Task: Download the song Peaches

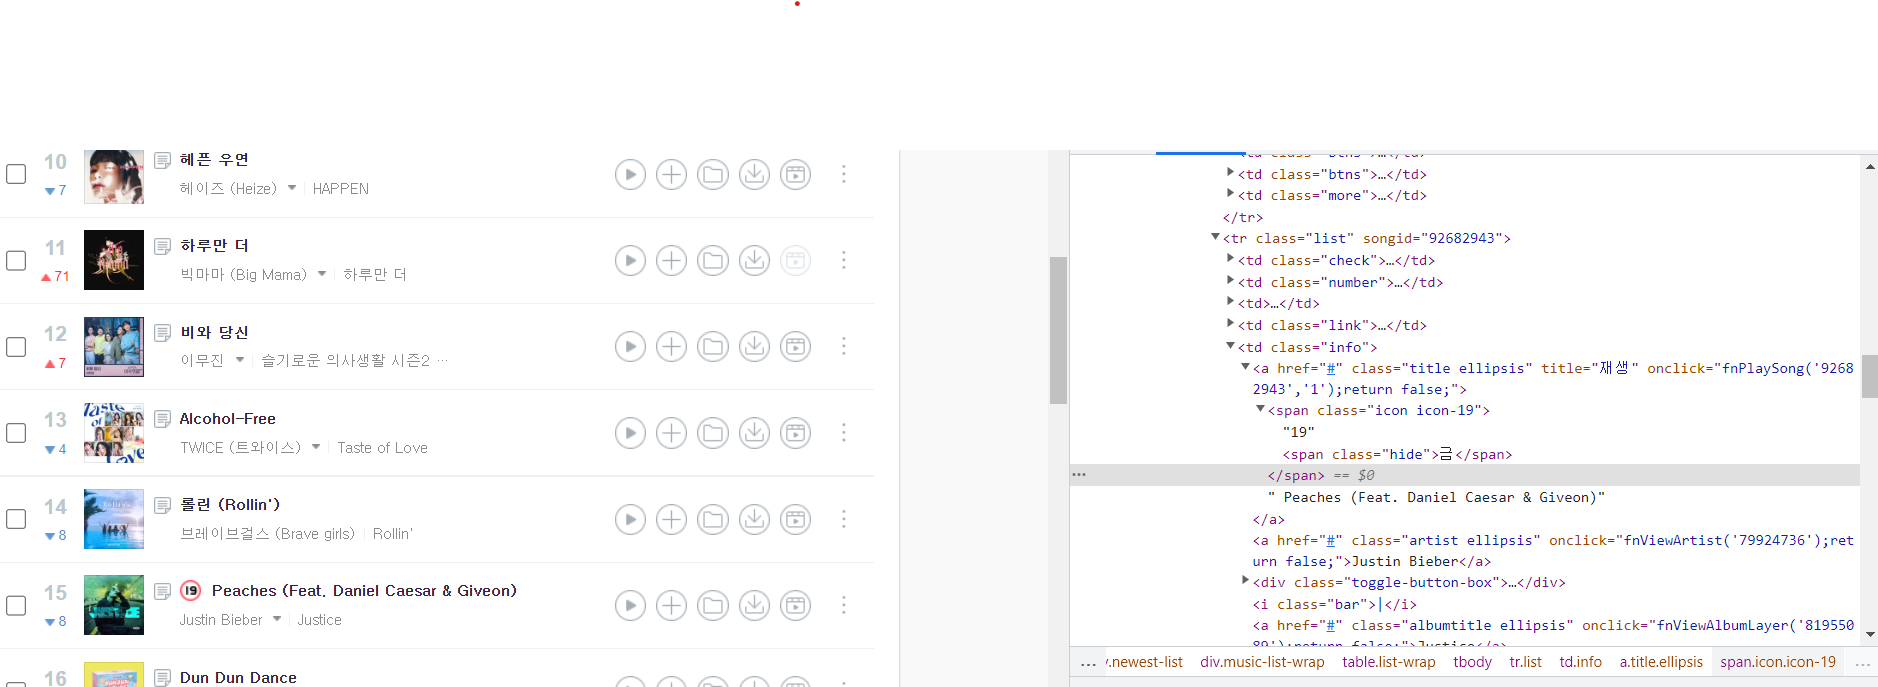Action: click(x=754, y=605)
